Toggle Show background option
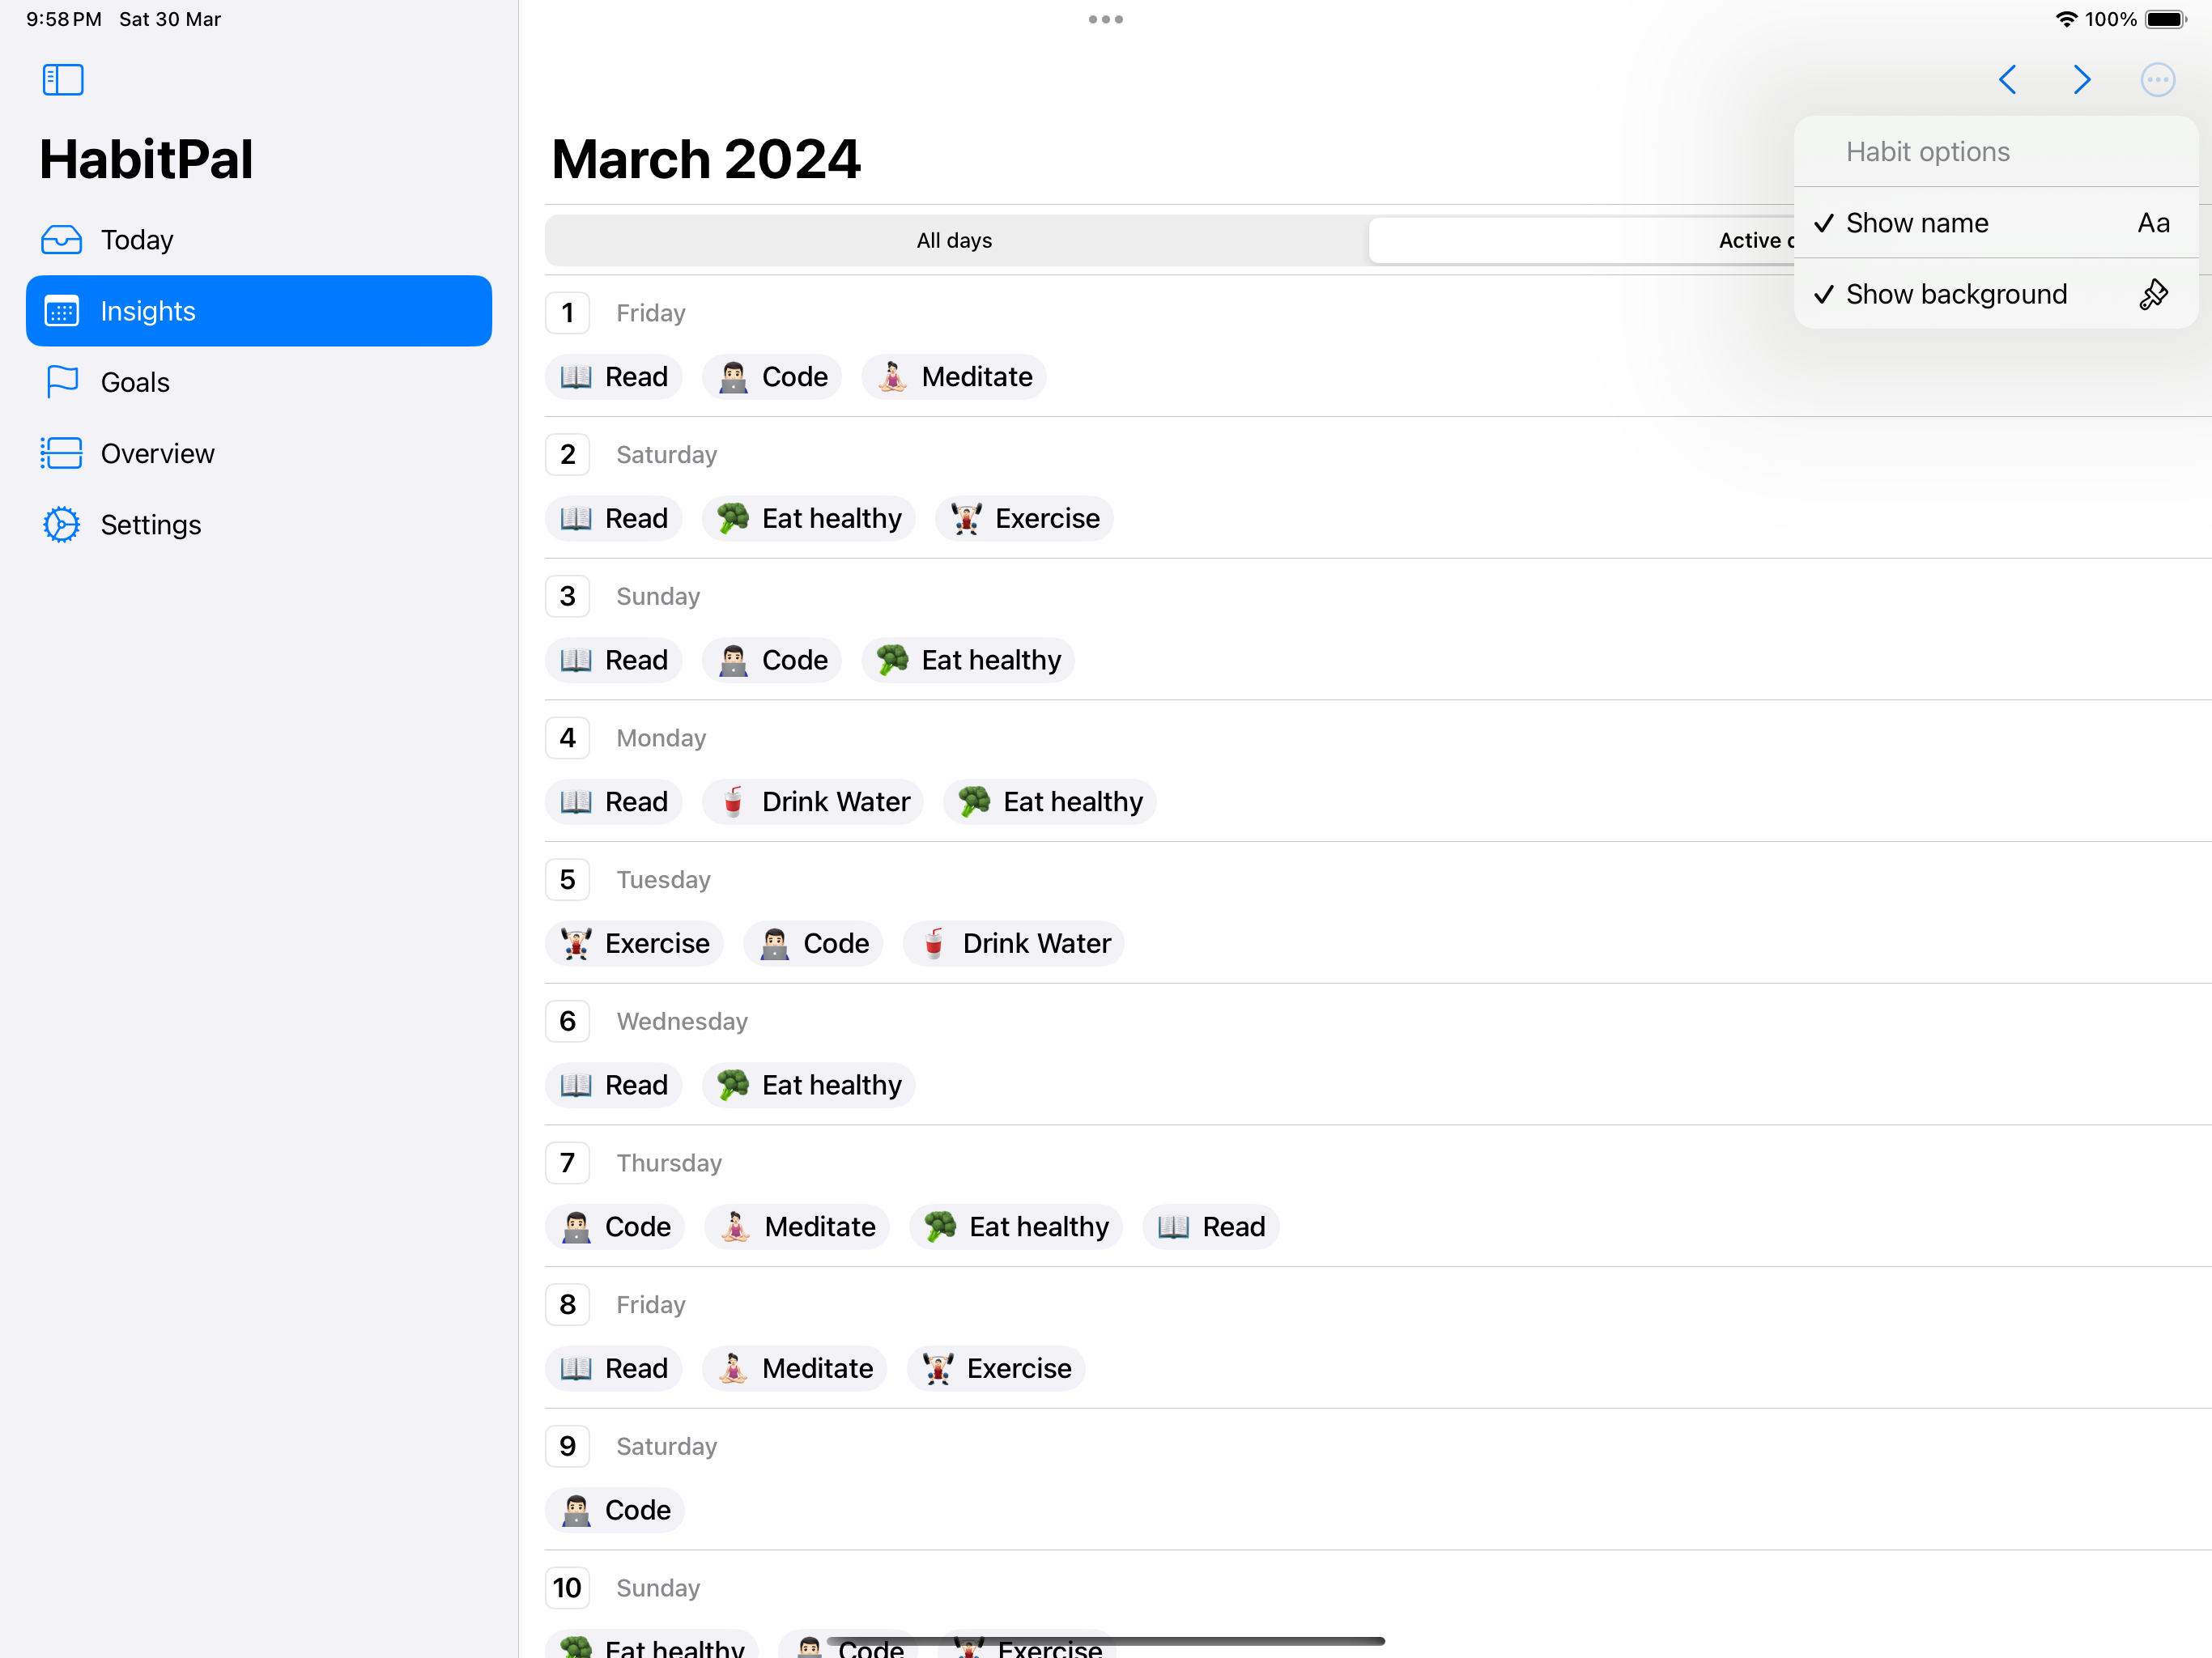Screen dimensions: 2212x1658 (x=1995, y=294)
